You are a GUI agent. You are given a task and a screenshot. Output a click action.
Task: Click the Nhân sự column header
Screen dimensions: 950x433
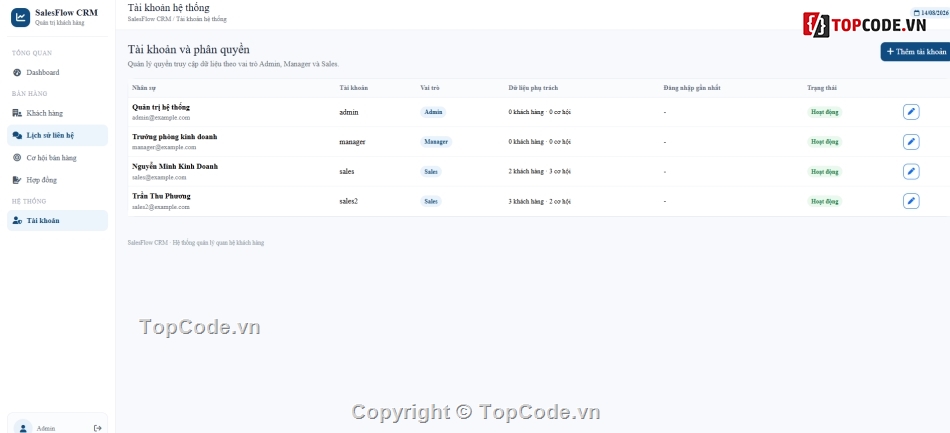click(144, 88)
